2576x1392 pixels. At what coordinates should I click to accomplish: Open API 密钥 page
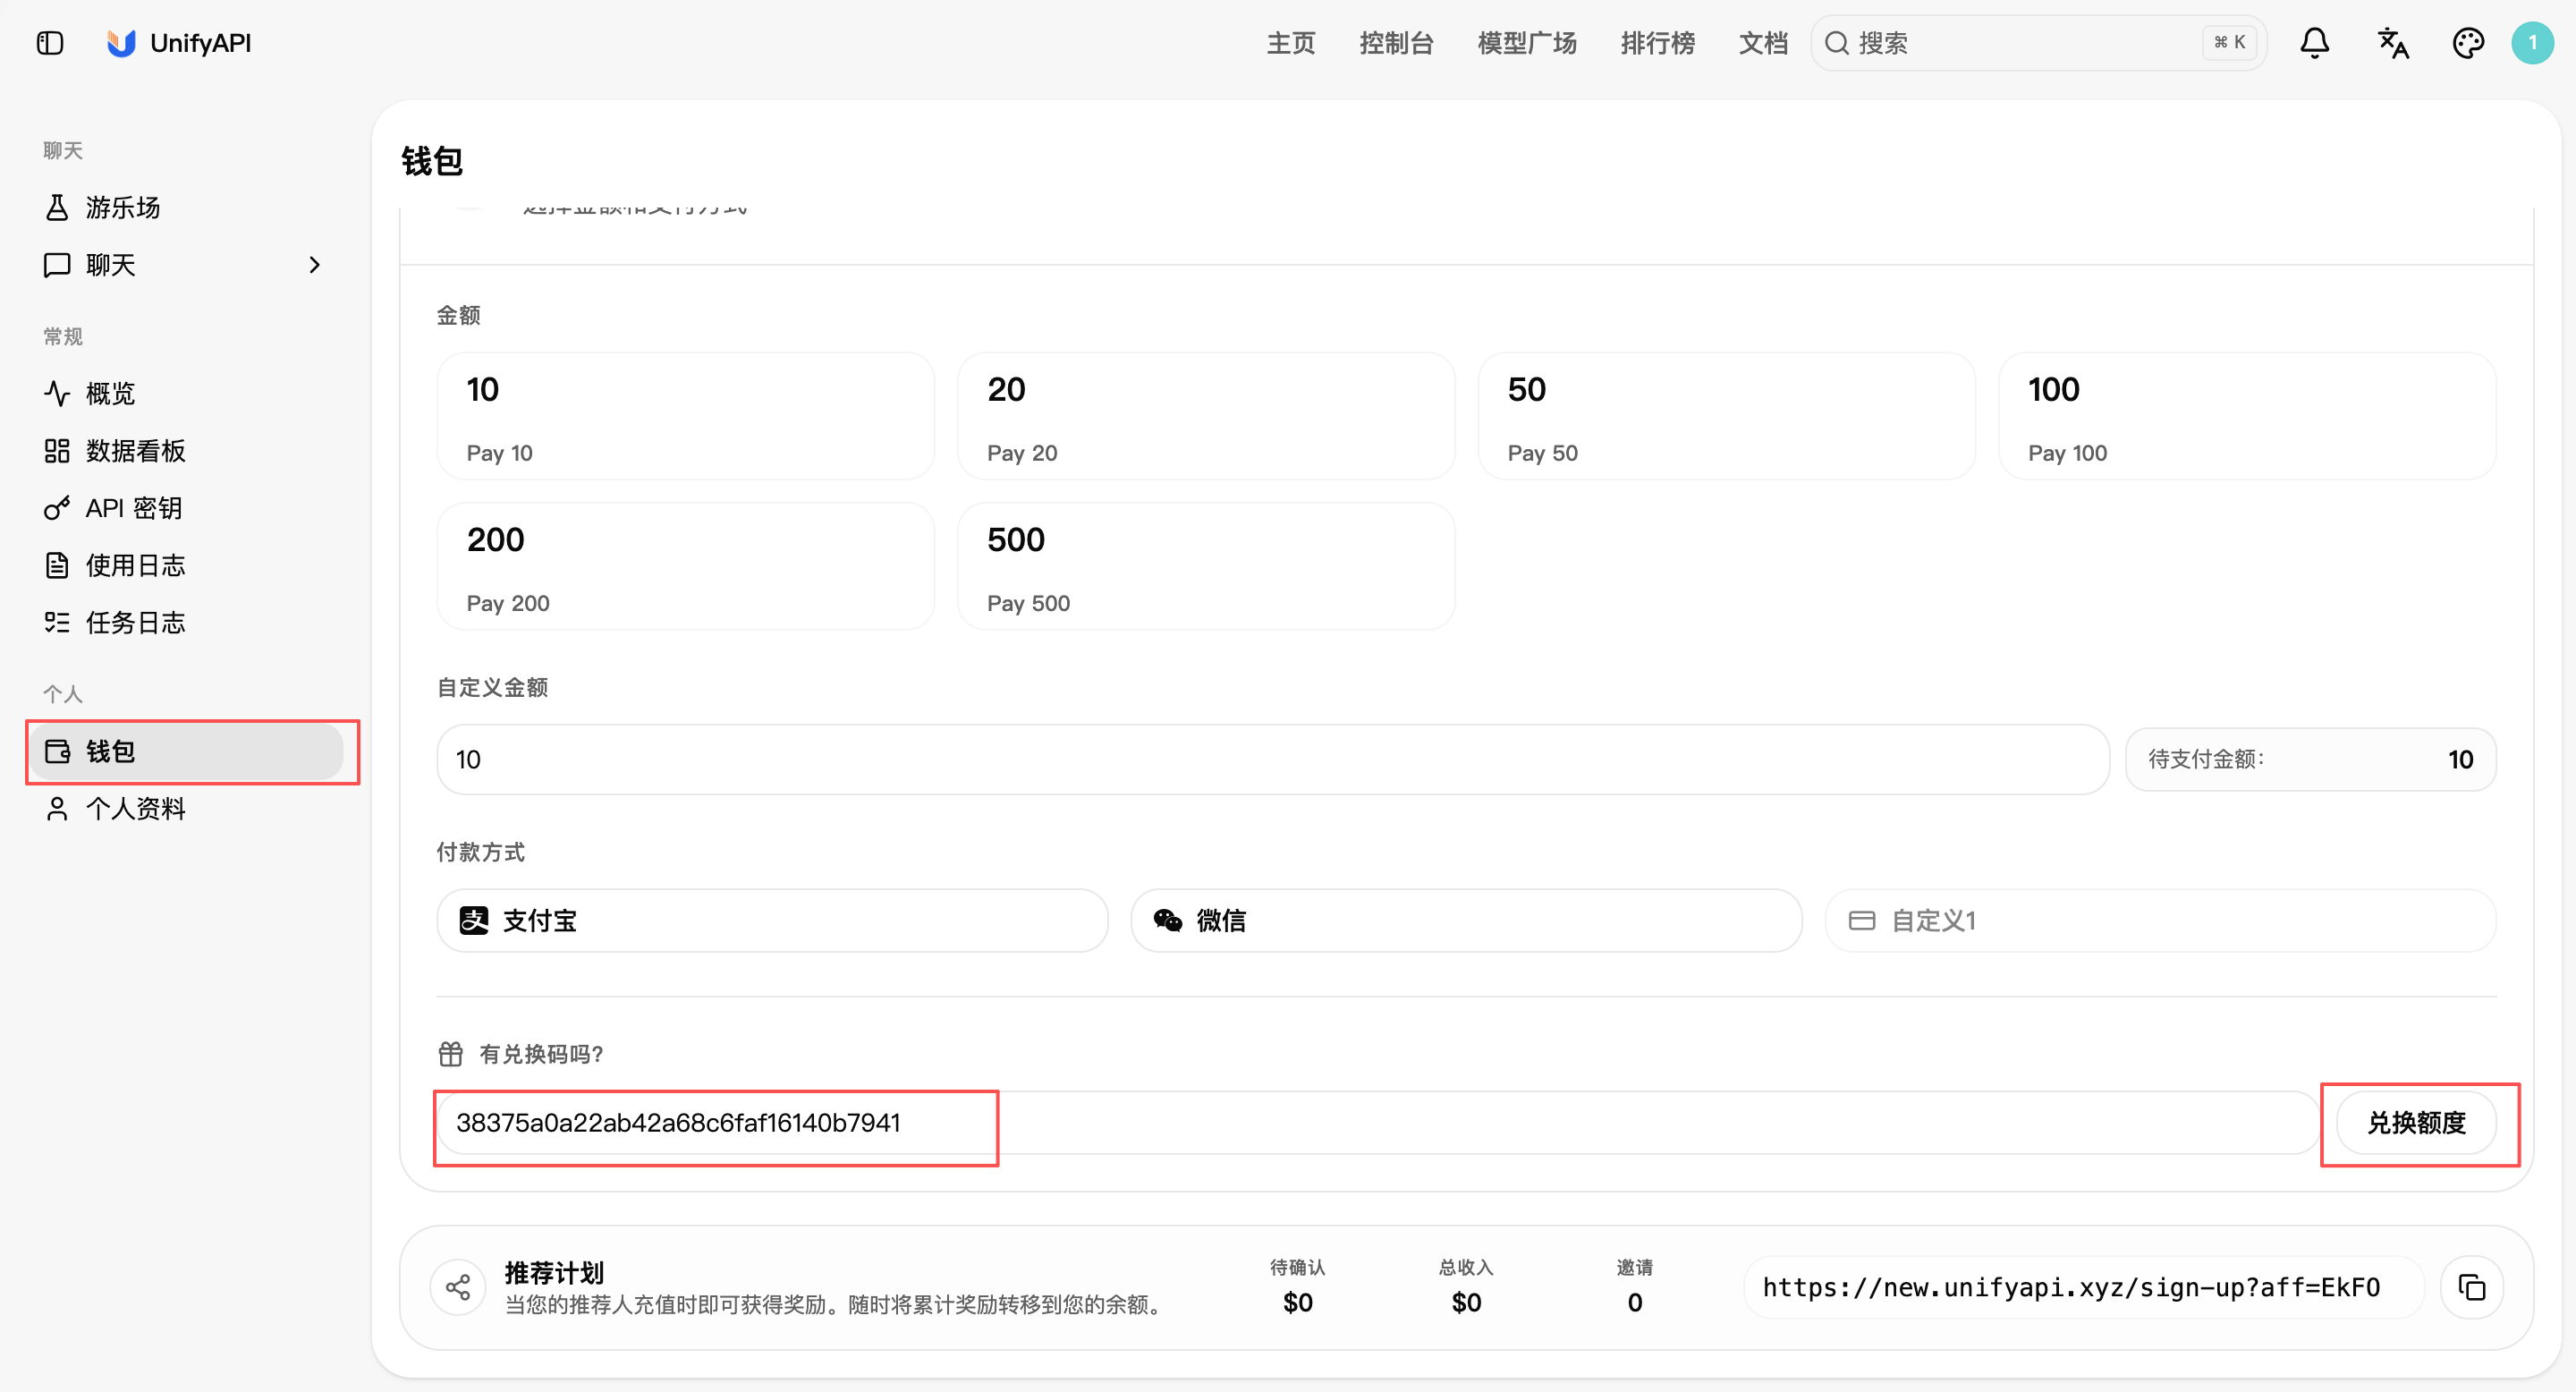click(186, 508)
